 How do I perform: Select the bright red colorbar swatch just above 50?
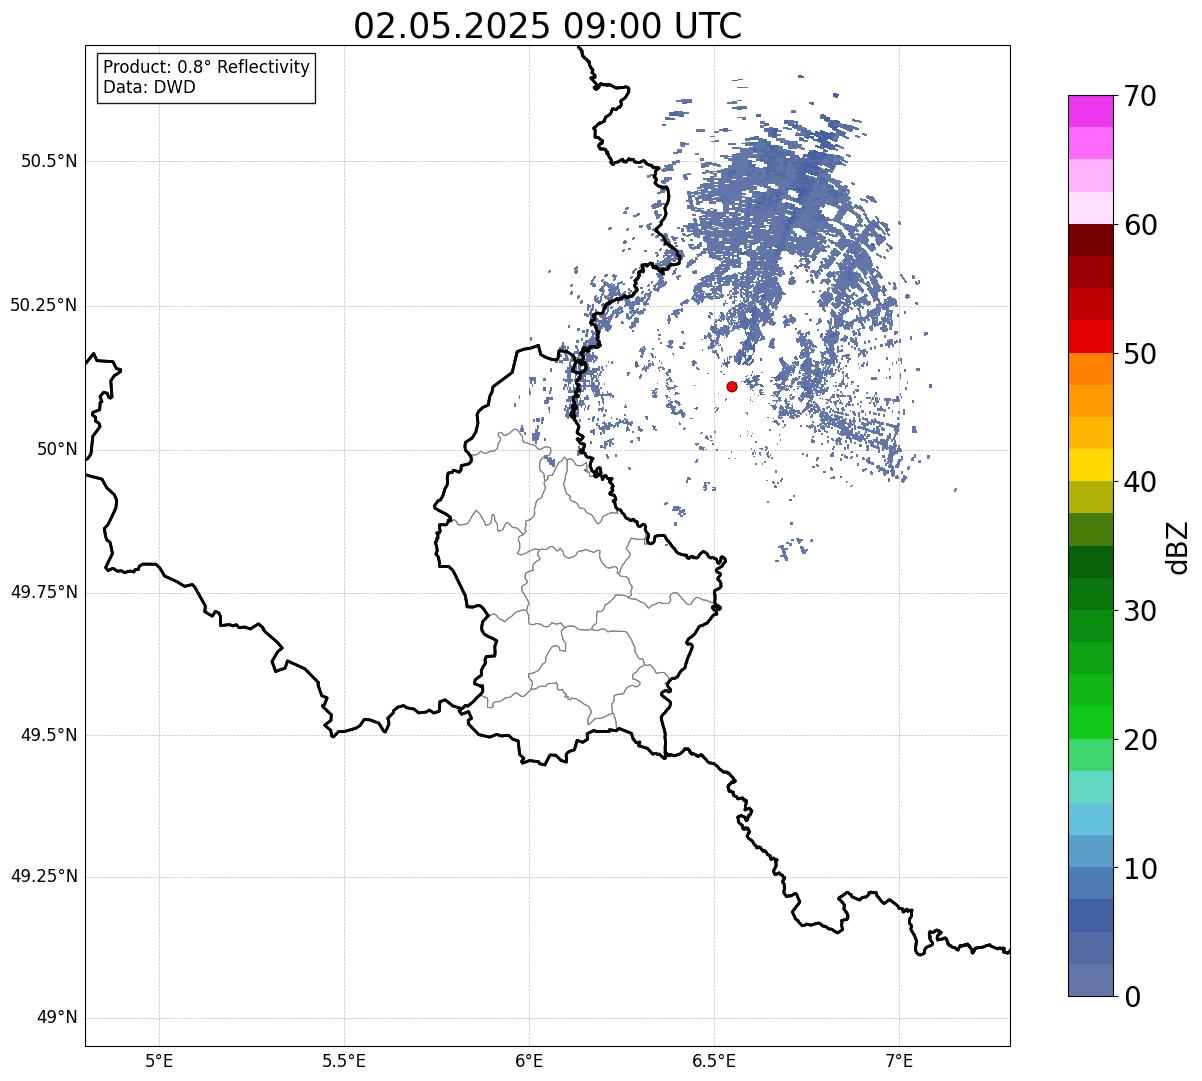coord(1091,336)
